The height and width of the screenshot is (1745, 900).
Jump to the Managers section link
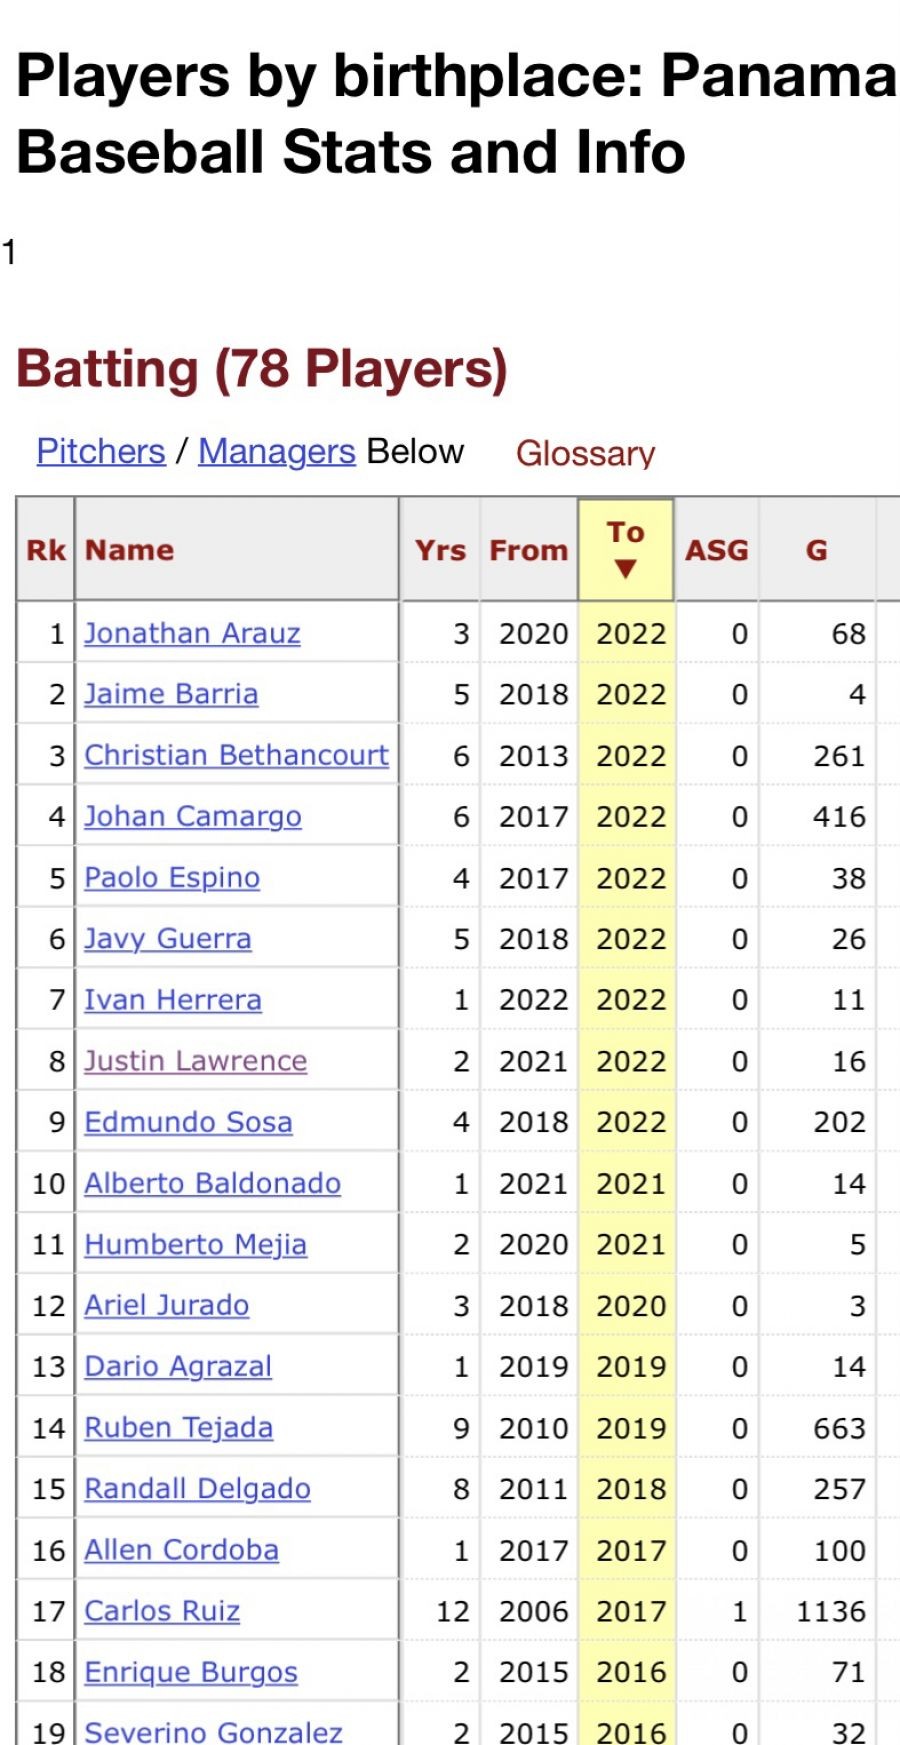[276, 452]
